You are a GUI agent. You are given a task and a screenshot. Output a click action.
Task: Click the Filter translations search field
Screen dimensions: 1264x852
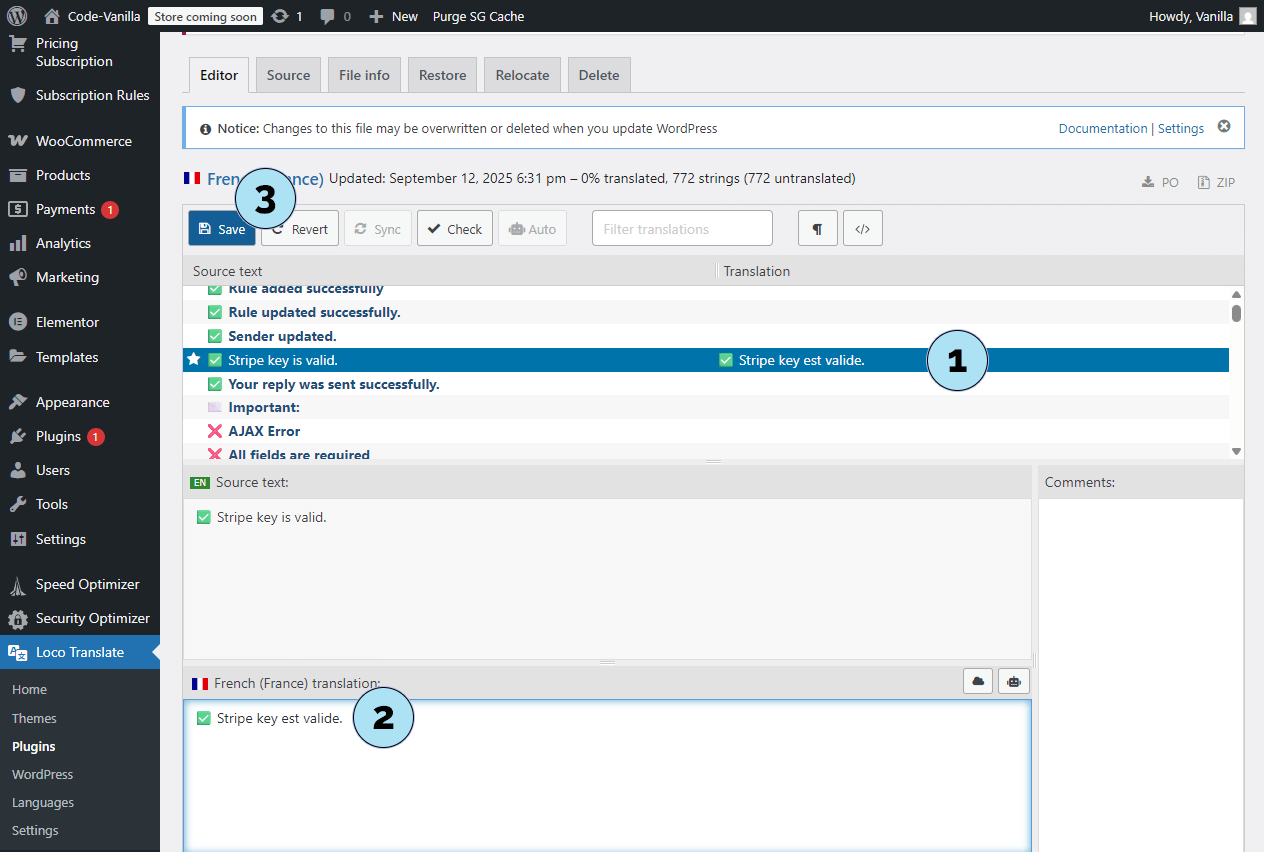pos(682,229)
